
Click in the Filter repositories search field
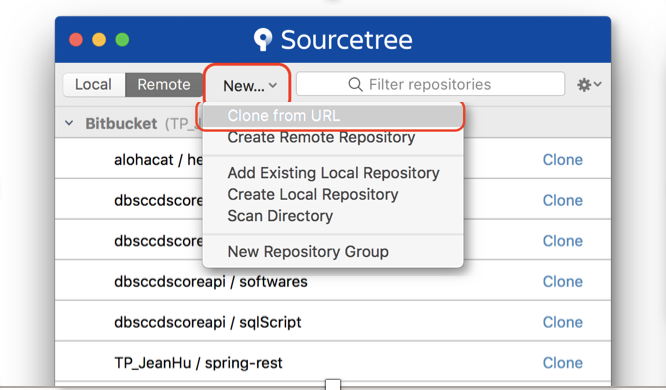point(430,84)
